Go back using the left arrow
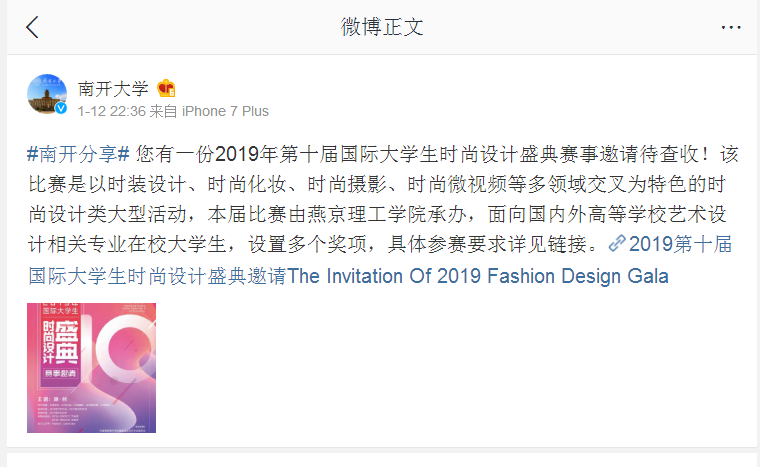This screenshot has width=760, height=467. (33, 27)
